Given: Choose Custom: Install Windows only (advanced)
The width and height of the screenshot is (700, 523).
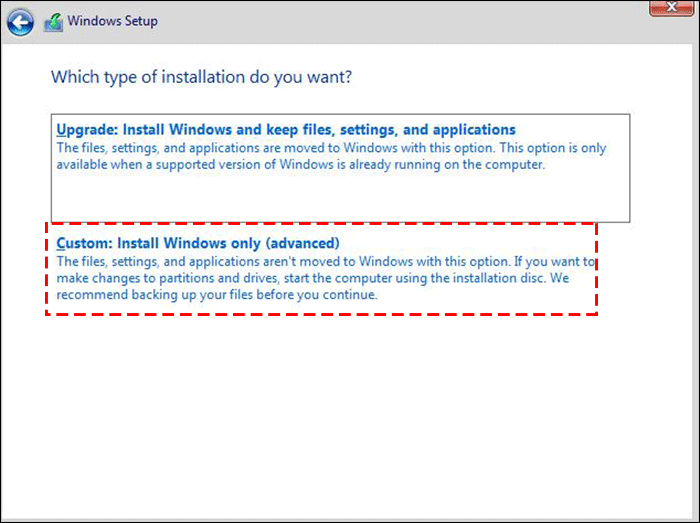Looking at the screenshot, I should pos(198,243).
